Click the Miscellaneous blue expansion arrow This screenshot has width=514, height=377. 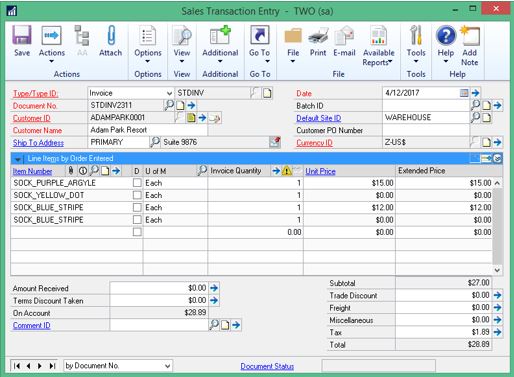tap(498, 320)
